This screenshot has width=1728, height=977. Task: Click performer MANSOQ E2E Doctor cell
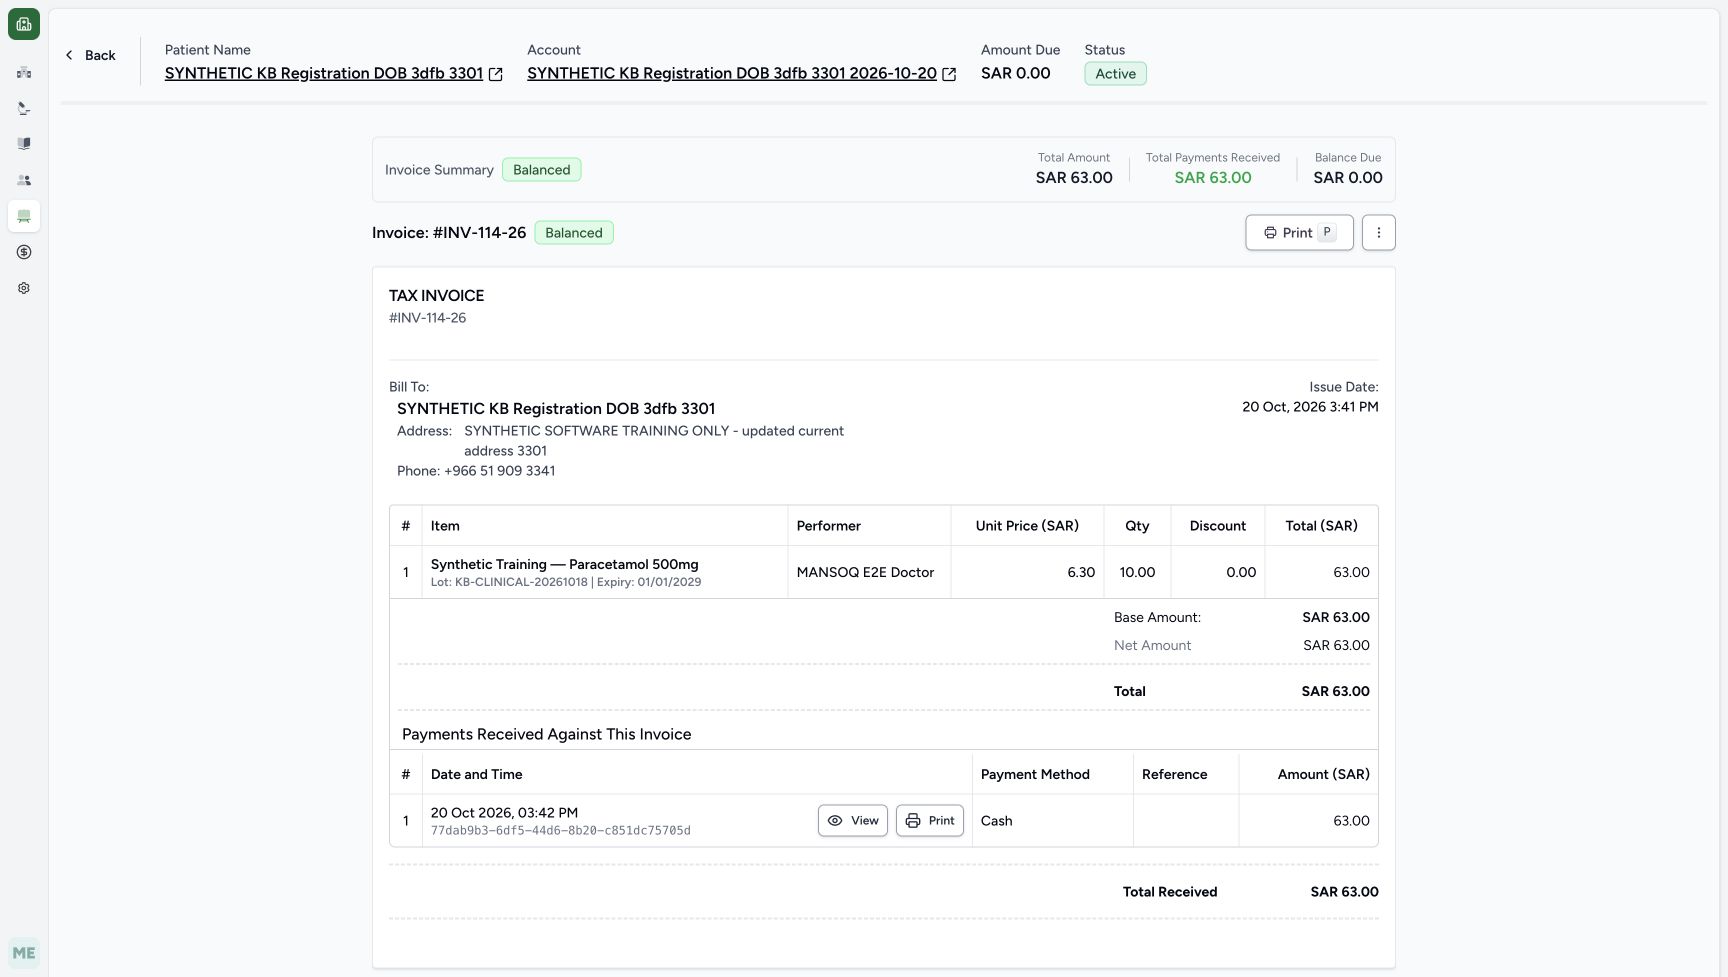pos(869,572)
